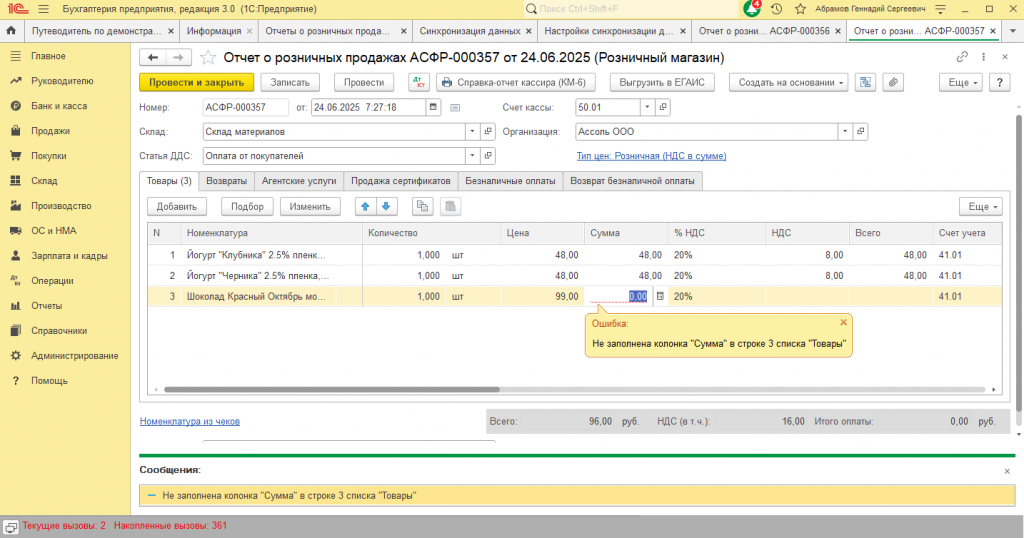This screenshot has height=538, width=1024.
Task: Get link to document icon
Action: click(x=962, y=57)
